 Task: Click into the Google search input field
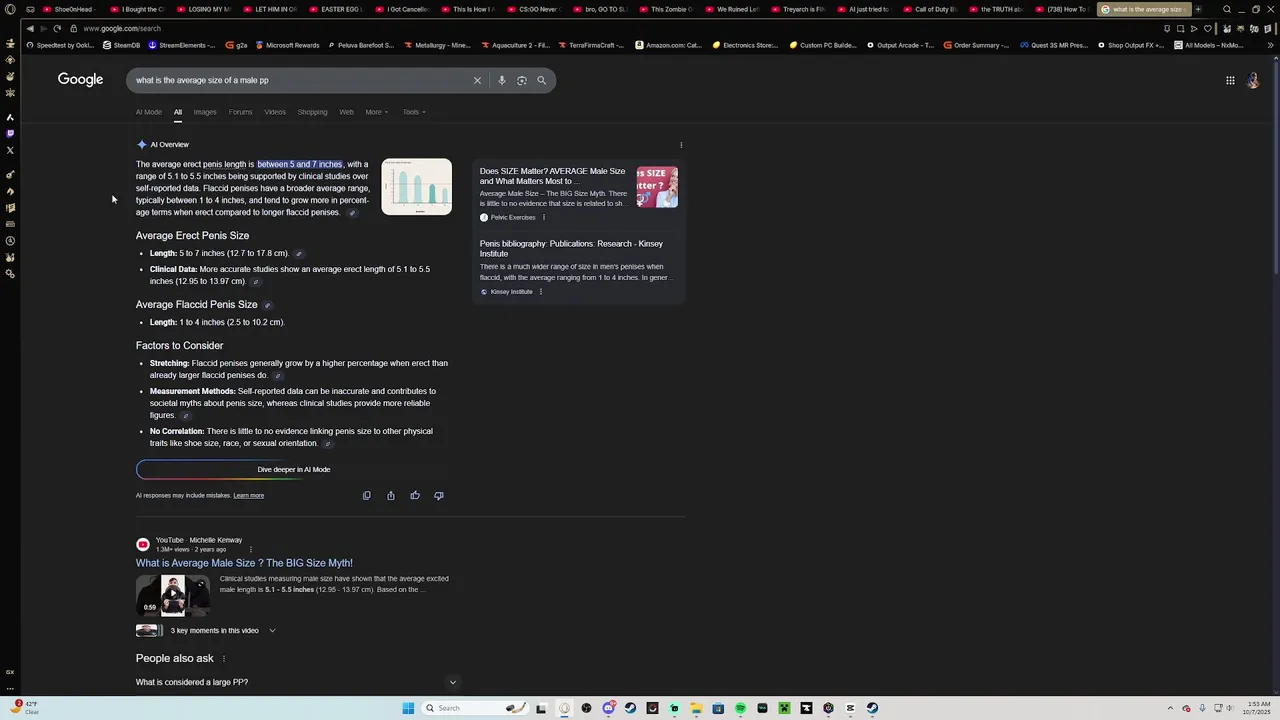click(x=300, y=80)
